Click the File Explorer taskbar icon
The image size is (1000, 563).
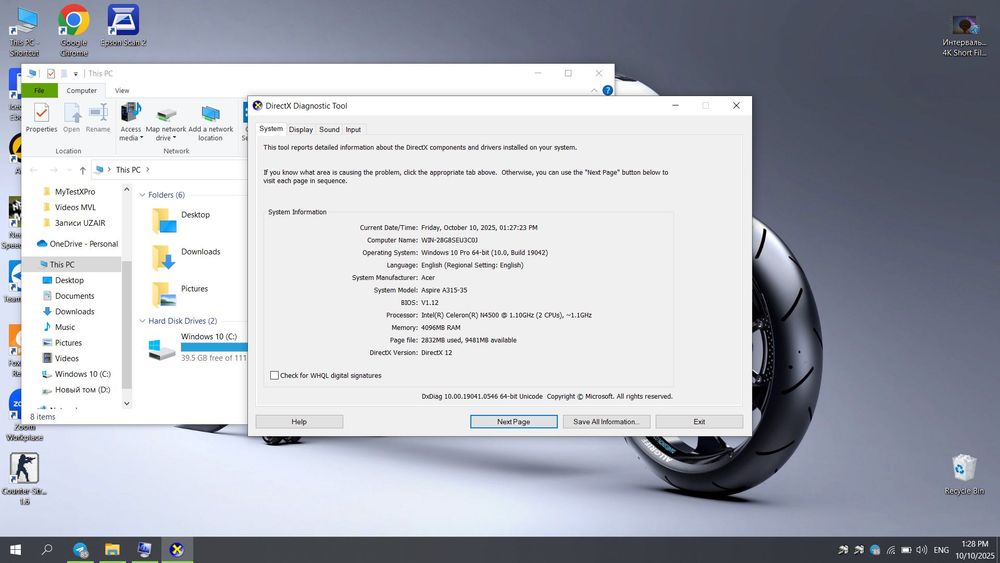[x=112, y=550]
